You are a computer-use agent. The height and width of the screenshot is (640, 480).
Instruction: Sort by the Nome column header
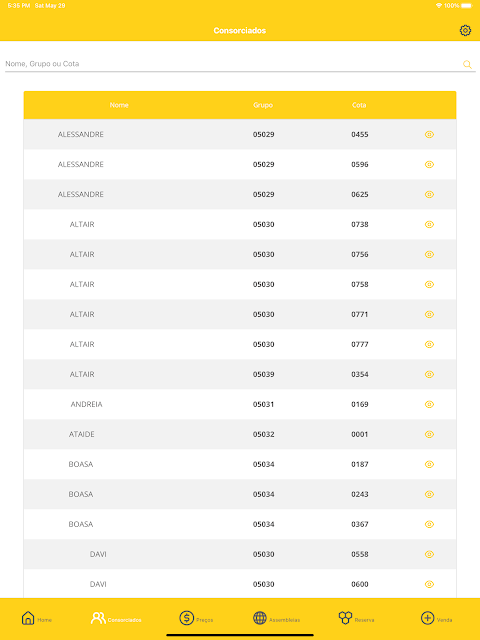[119, 105]
